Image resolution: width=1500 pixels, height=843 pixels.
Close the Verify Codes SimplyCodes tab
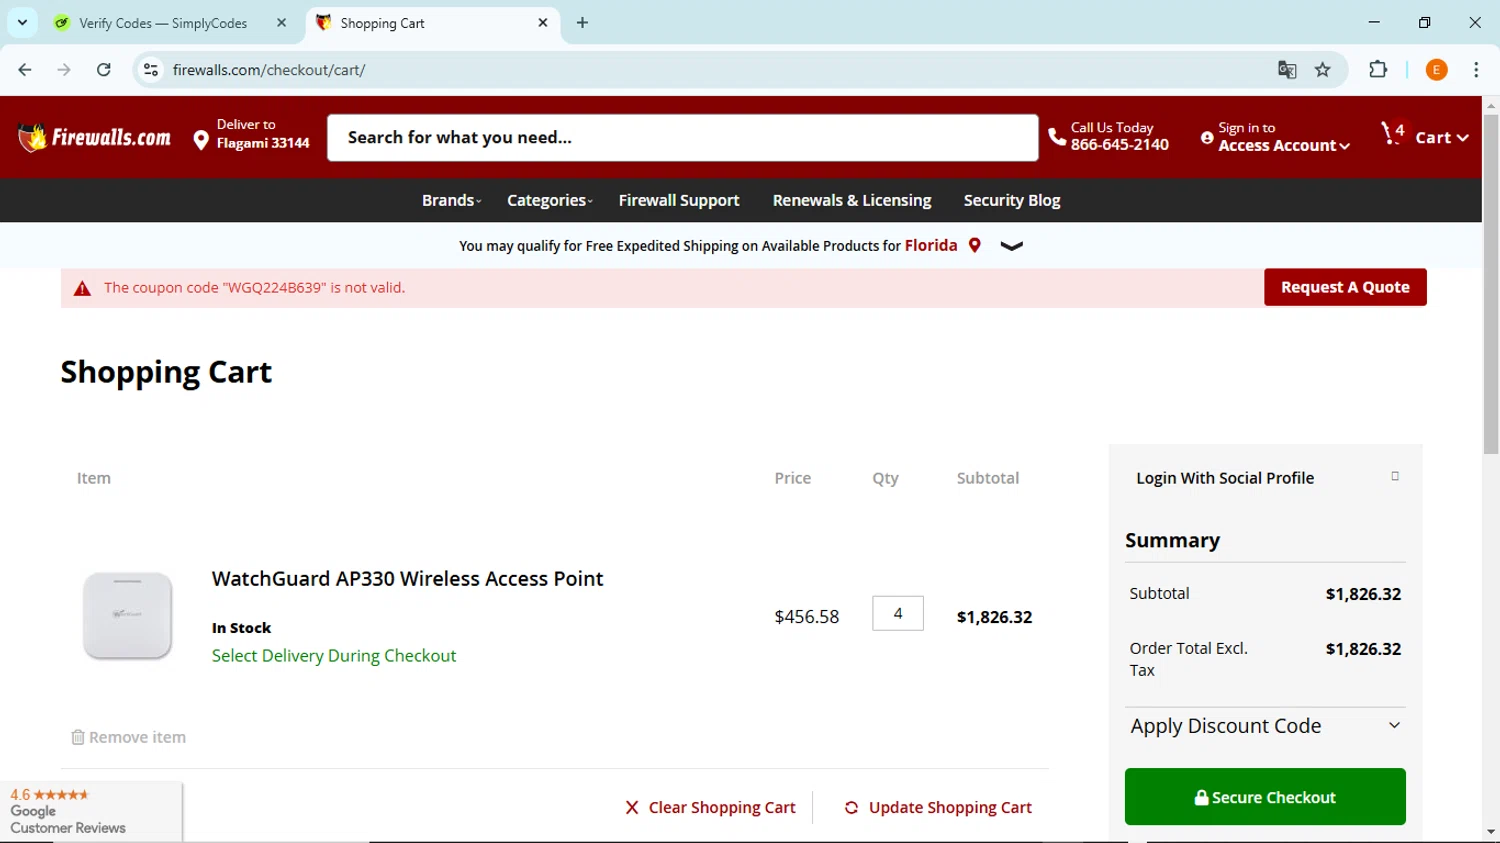[282, 23]
